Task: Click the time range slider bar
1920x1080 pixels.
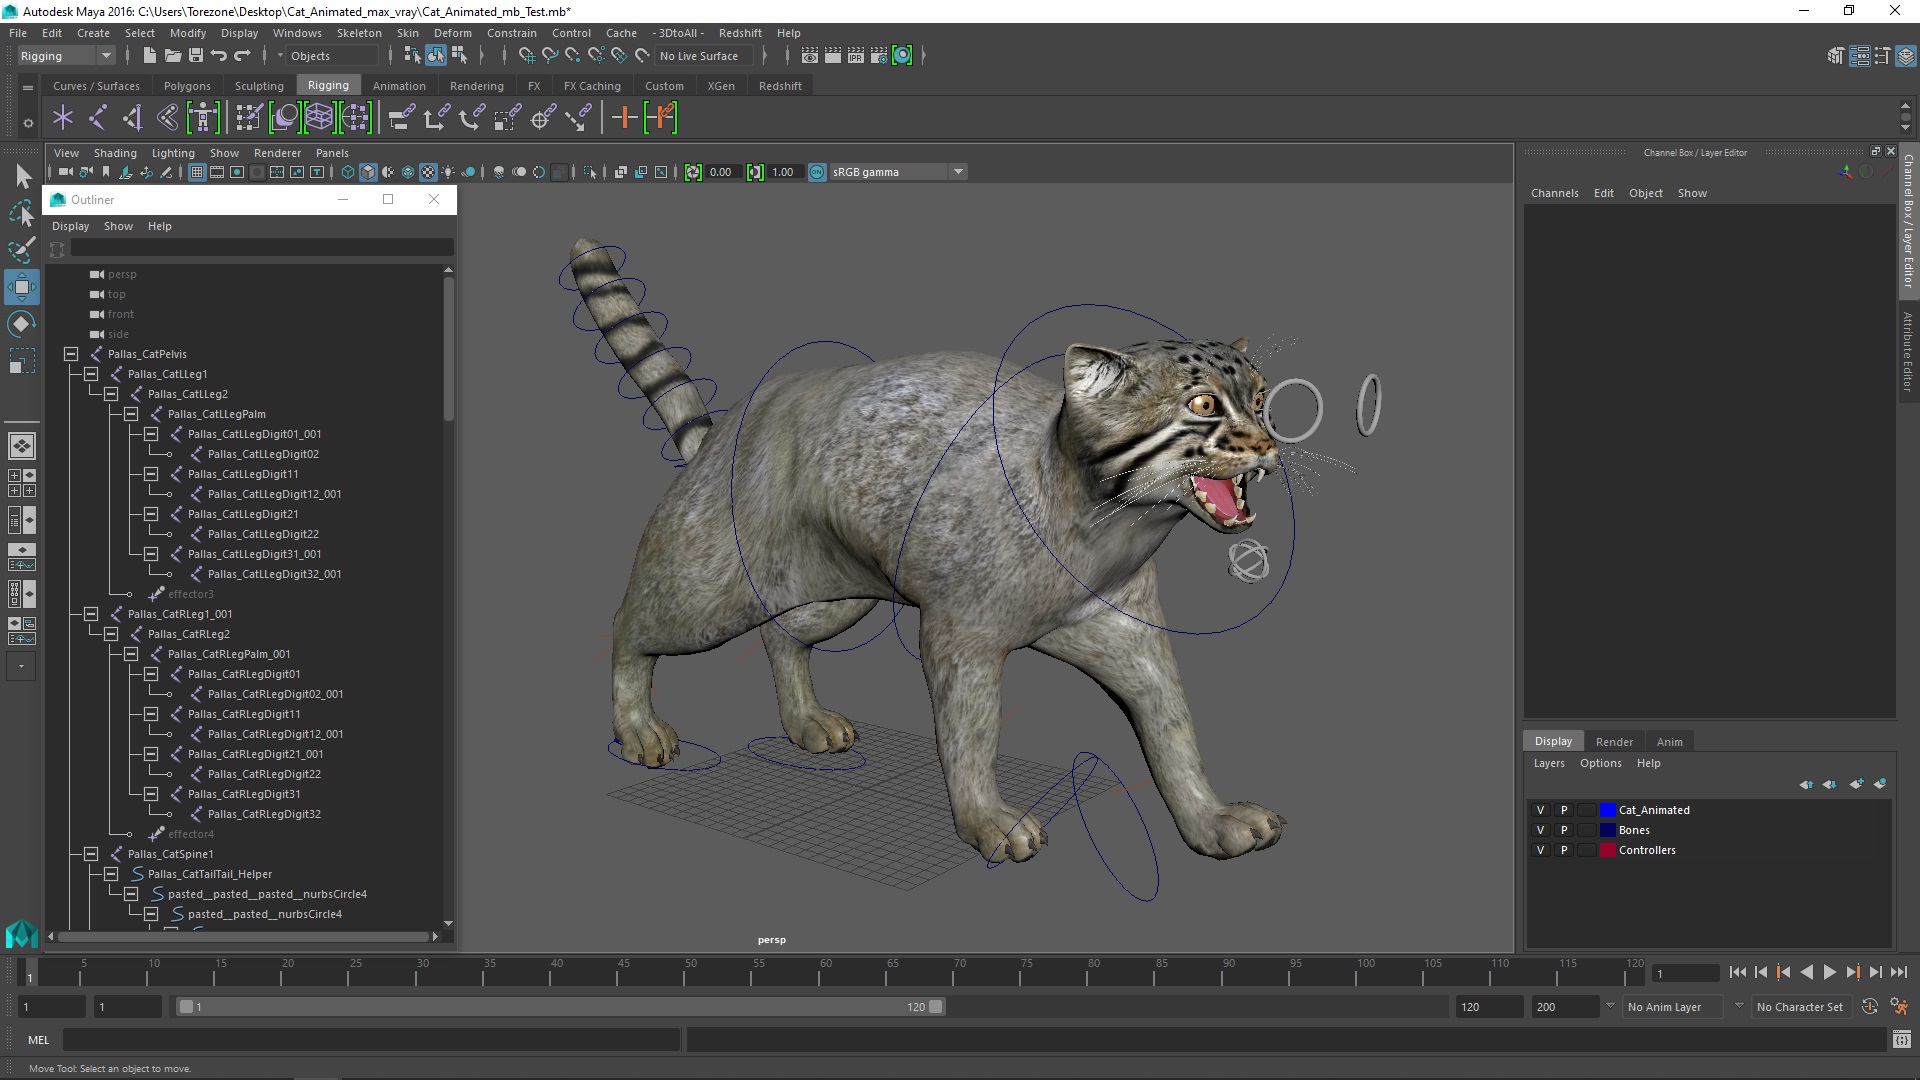Action: coord(560,1007)
